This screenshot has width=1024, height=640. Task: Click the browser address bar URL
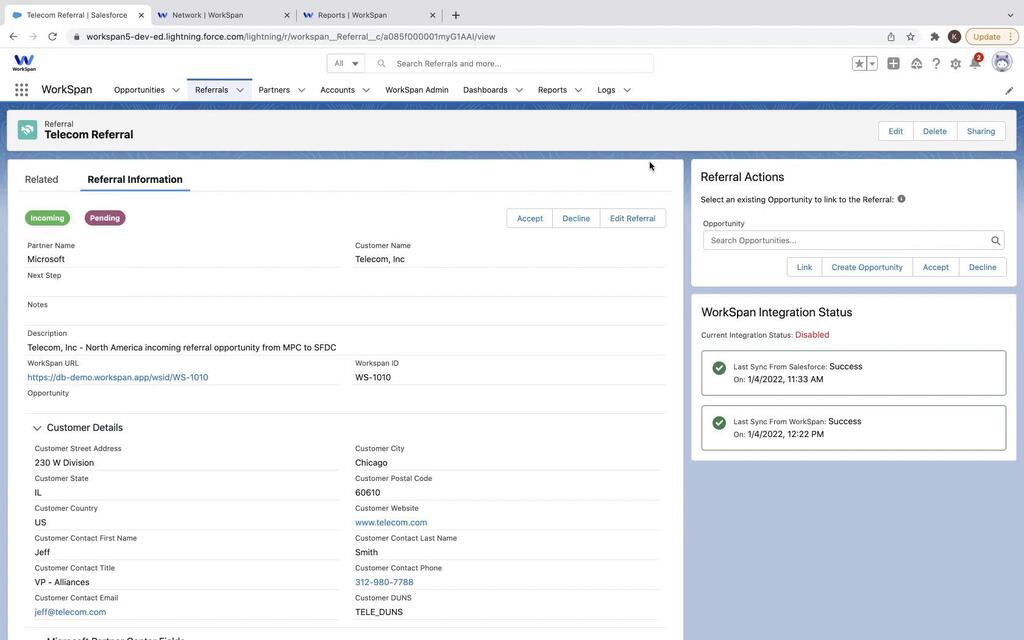click(291, 37)
